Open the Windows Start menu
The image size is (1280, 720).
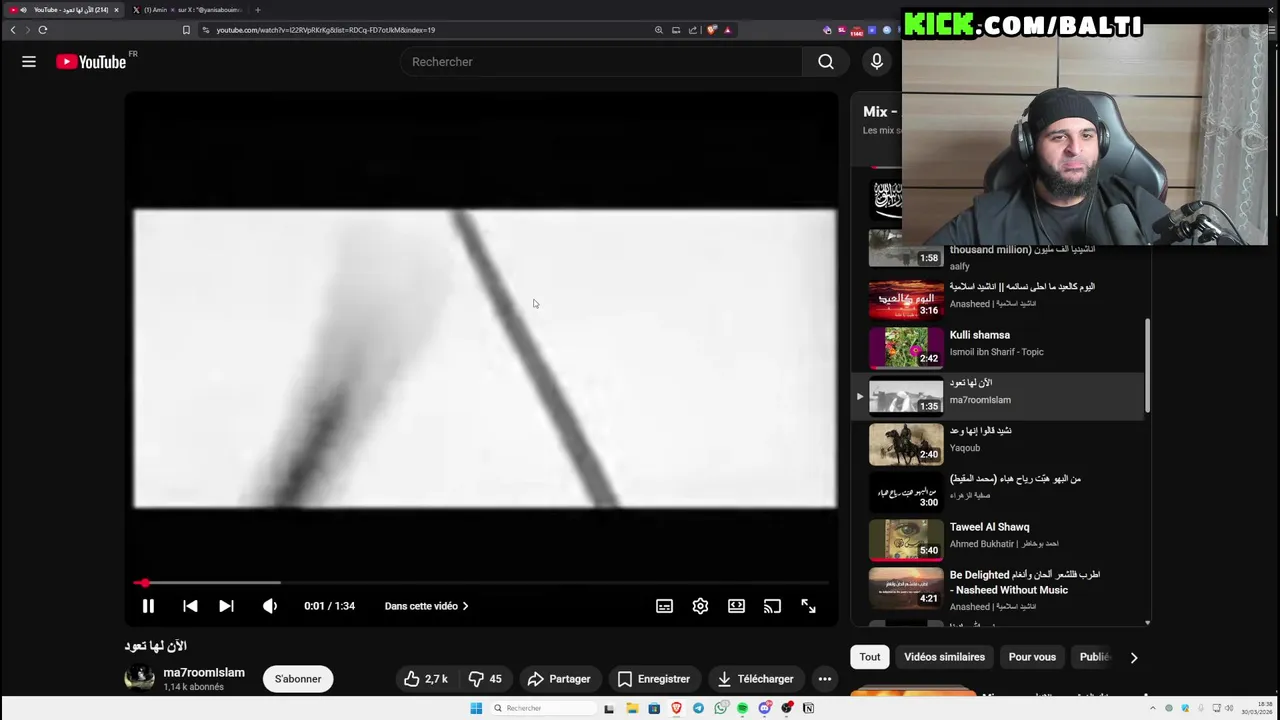(x=476, y=708)
